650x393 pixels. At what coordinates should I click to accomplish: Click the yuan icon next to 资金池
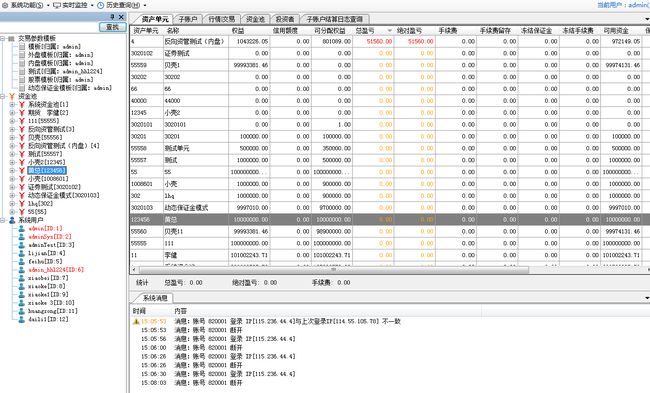12,96
